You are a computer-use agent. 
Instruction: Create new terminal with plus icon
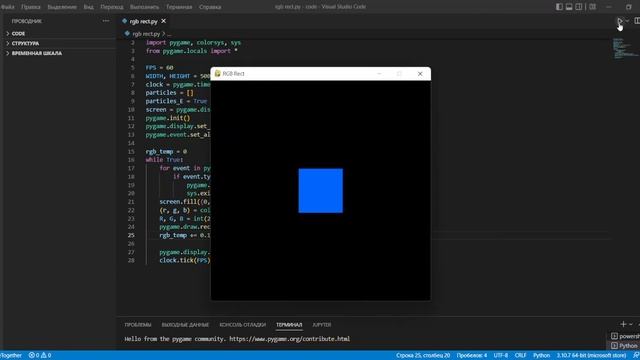[x=623, y=324]
